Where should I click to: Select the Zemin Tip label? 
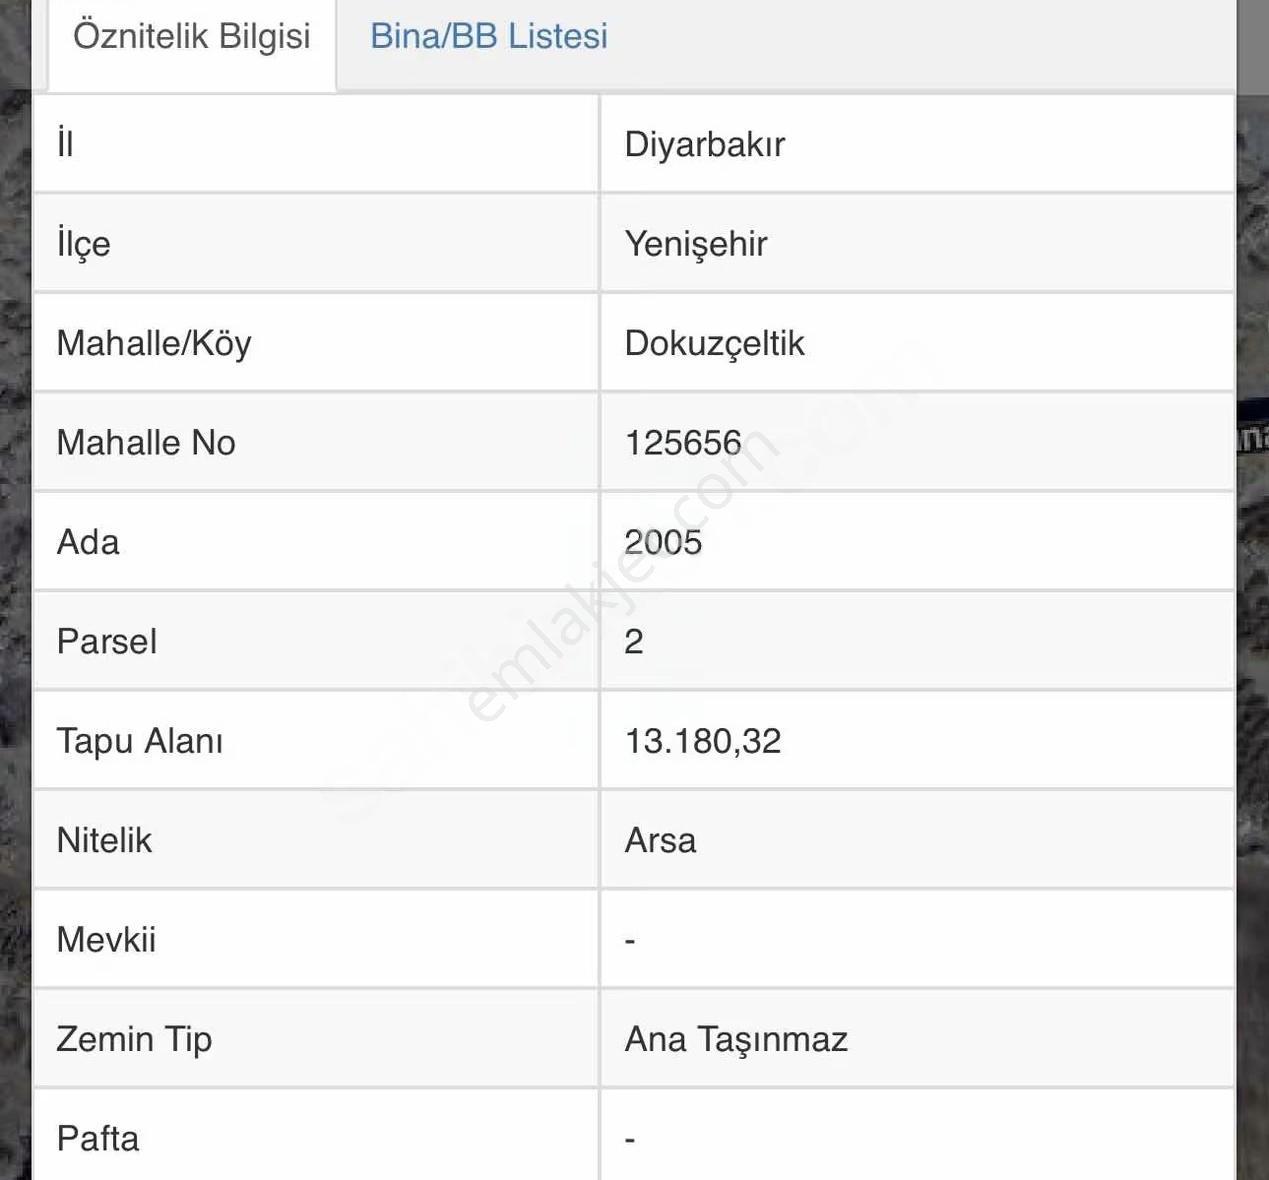point(134,1039)
